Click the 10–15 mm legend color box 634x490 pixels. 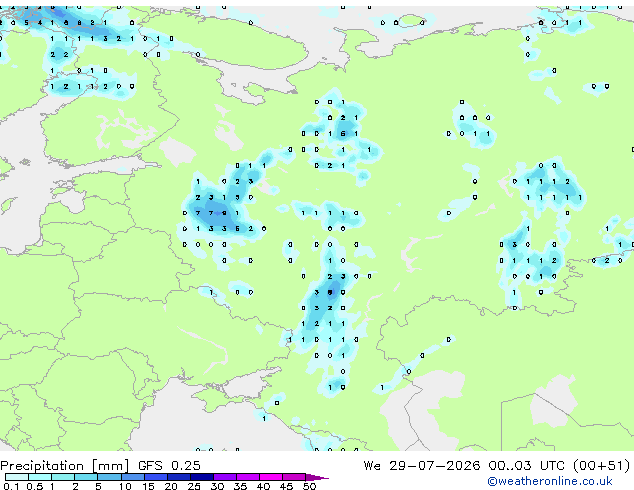click(x=132, y=477)
